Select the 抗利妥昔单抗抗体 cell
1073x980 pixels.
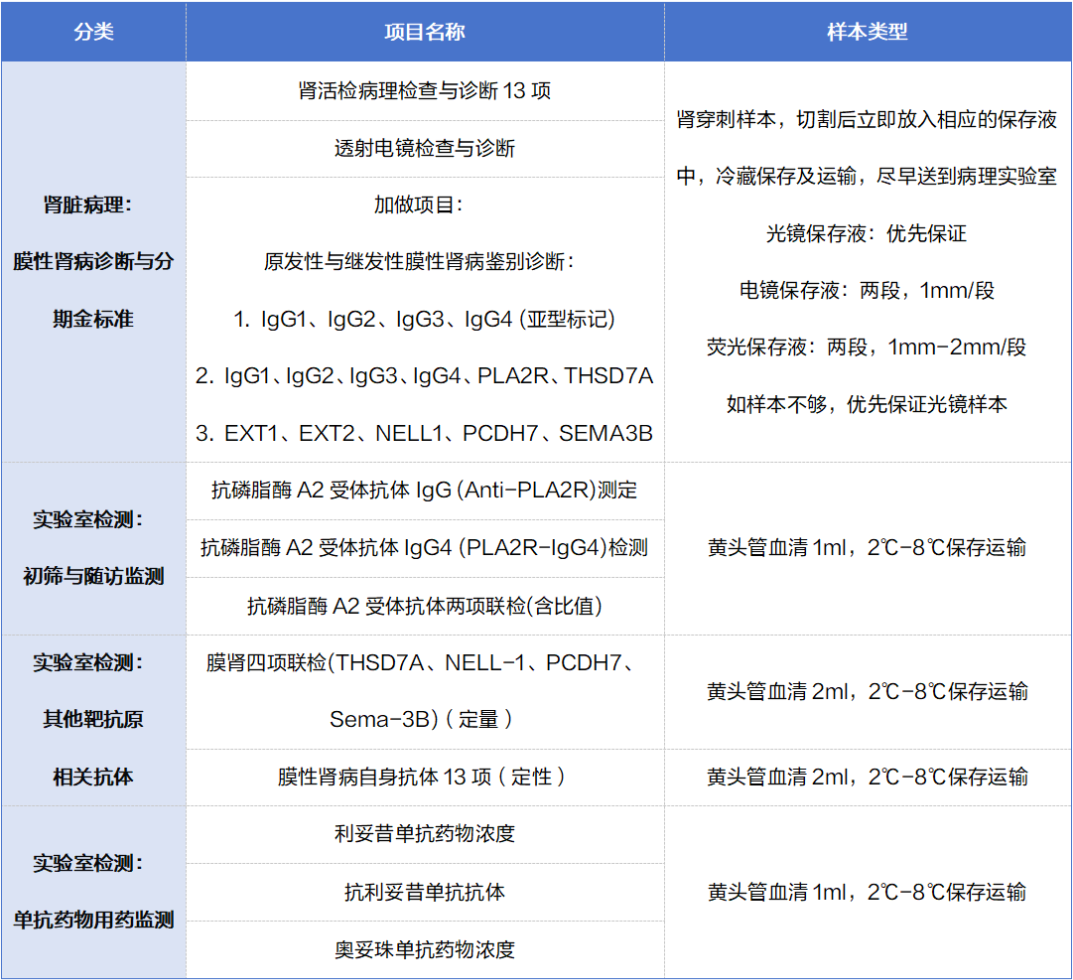(424, 892)
